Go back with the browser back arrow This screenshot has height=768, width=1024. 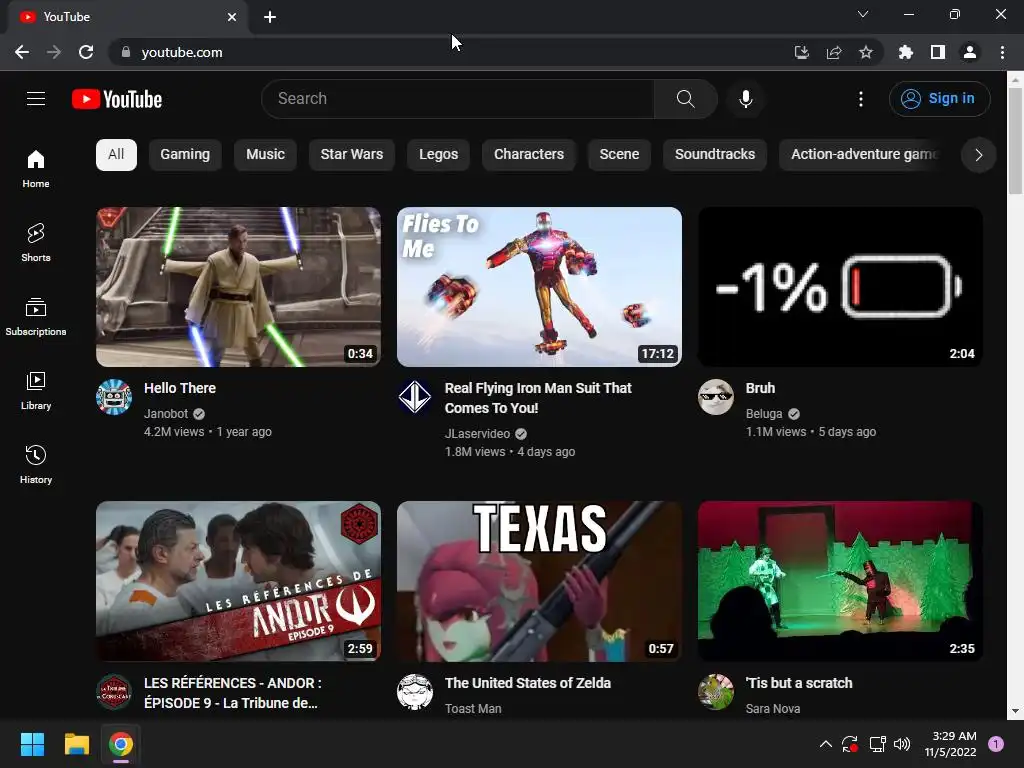click(x=22, y=52)
